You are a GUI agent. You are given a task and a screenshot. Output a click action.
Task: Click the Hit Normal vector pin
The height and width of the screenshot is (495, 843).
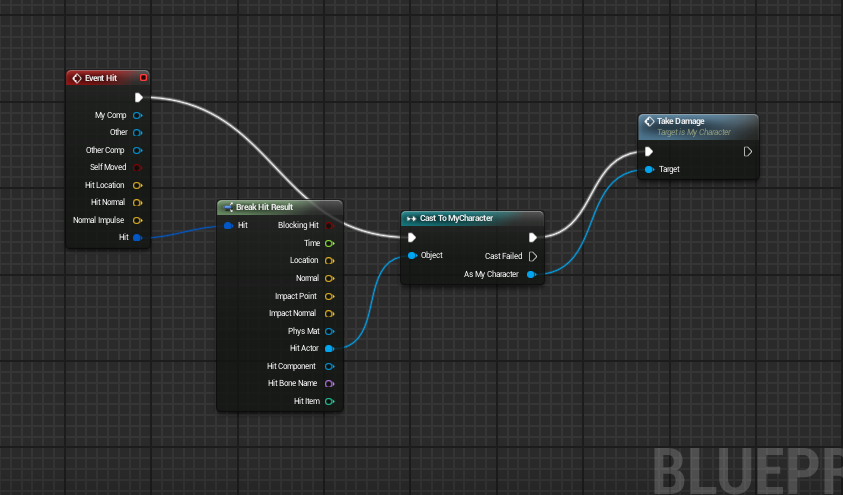pos(138,203)
